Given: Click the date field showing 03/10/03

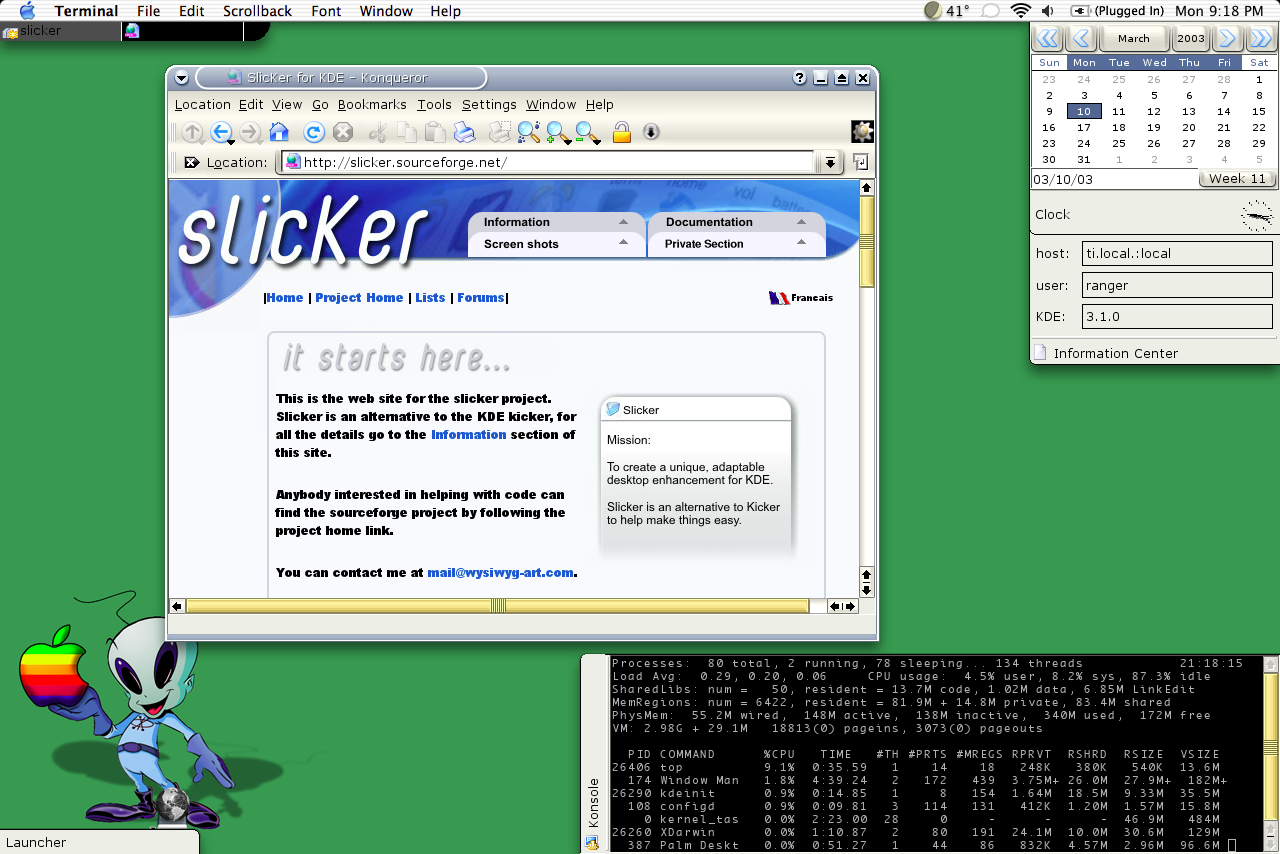Looking at the screenshot, I should coord(1114,179).
